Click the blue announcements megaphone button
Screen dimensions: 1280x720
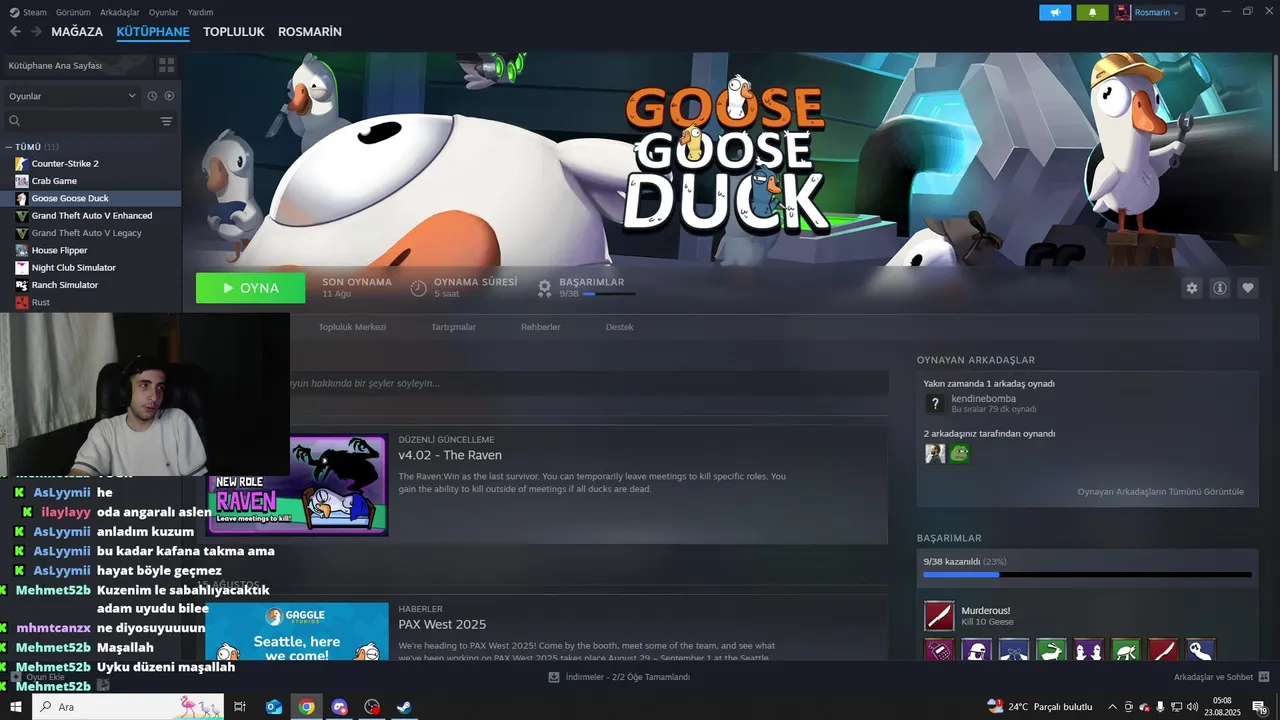click(1055, 12)
